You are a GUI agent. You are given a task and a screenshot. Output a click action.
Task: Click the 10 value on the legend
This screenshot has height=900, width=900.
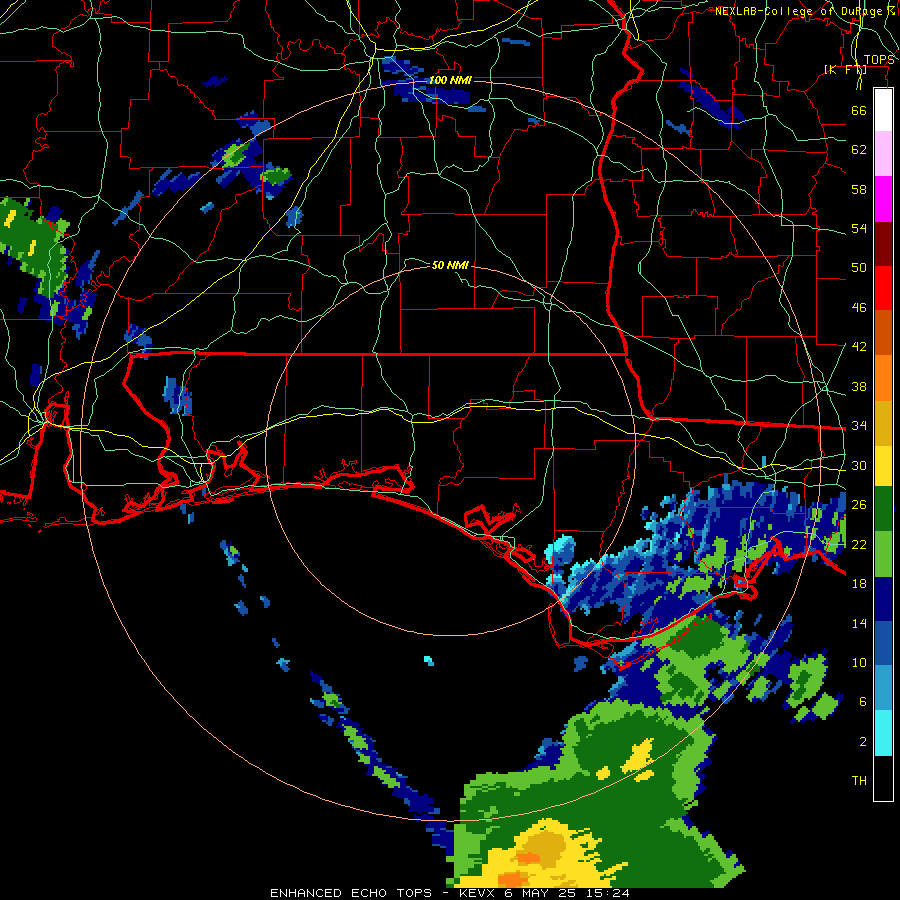pyautogui.click(x=859, y=662)
